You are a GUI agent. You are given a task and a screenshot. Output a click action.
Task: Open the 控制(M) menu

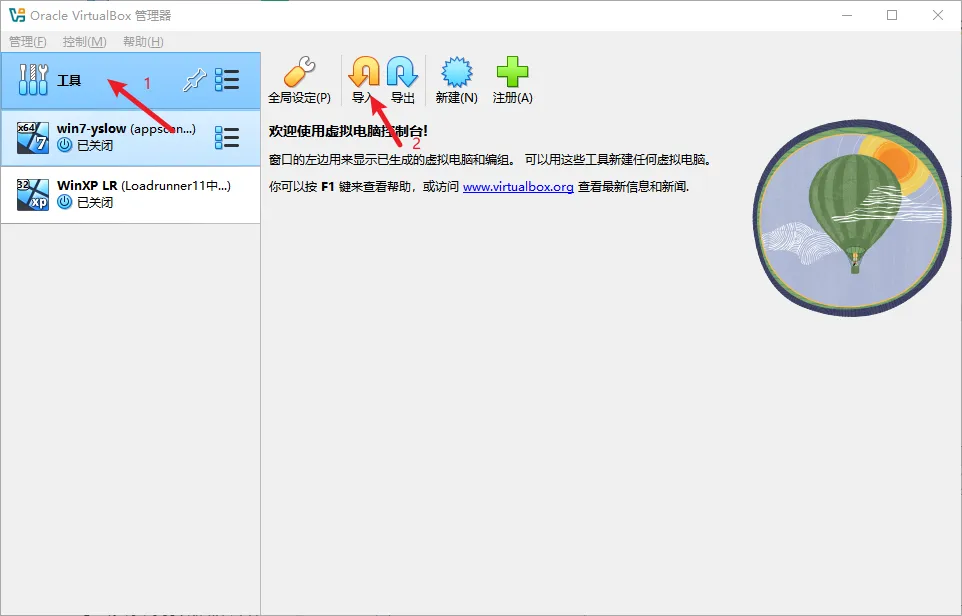click(x=84, y=42)
